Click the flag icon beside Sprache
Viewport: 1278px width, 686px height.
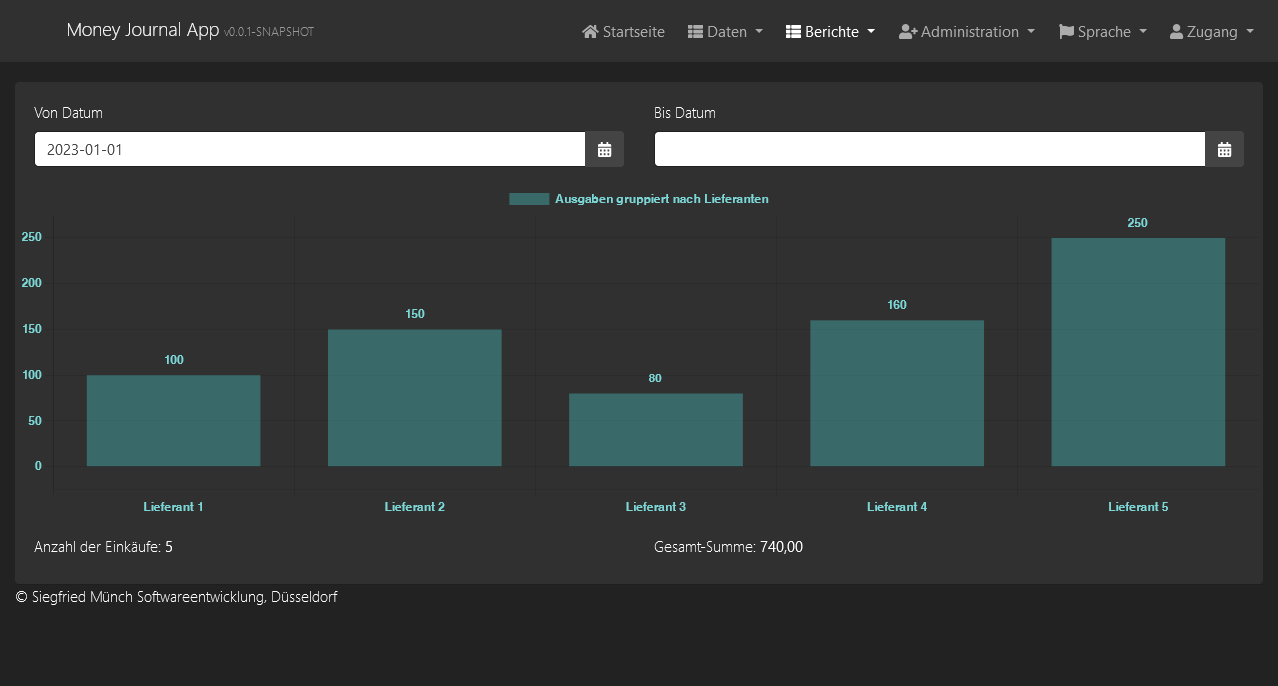pyautogui.click(x=1066, y=32)
